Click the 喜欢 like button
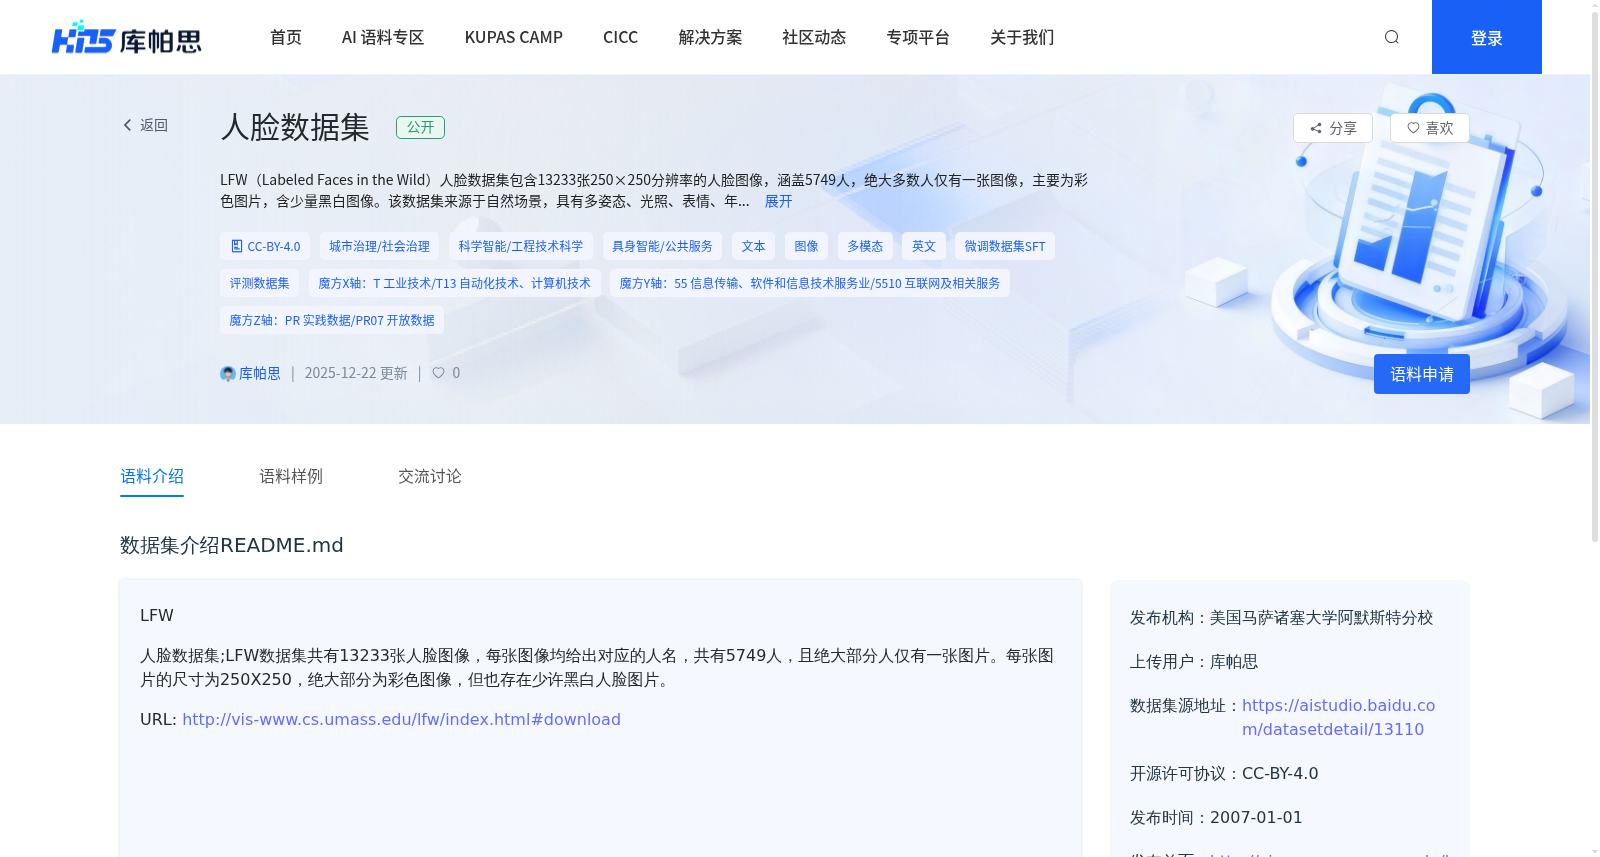1600x857 pixels. tap(1430, 128)
